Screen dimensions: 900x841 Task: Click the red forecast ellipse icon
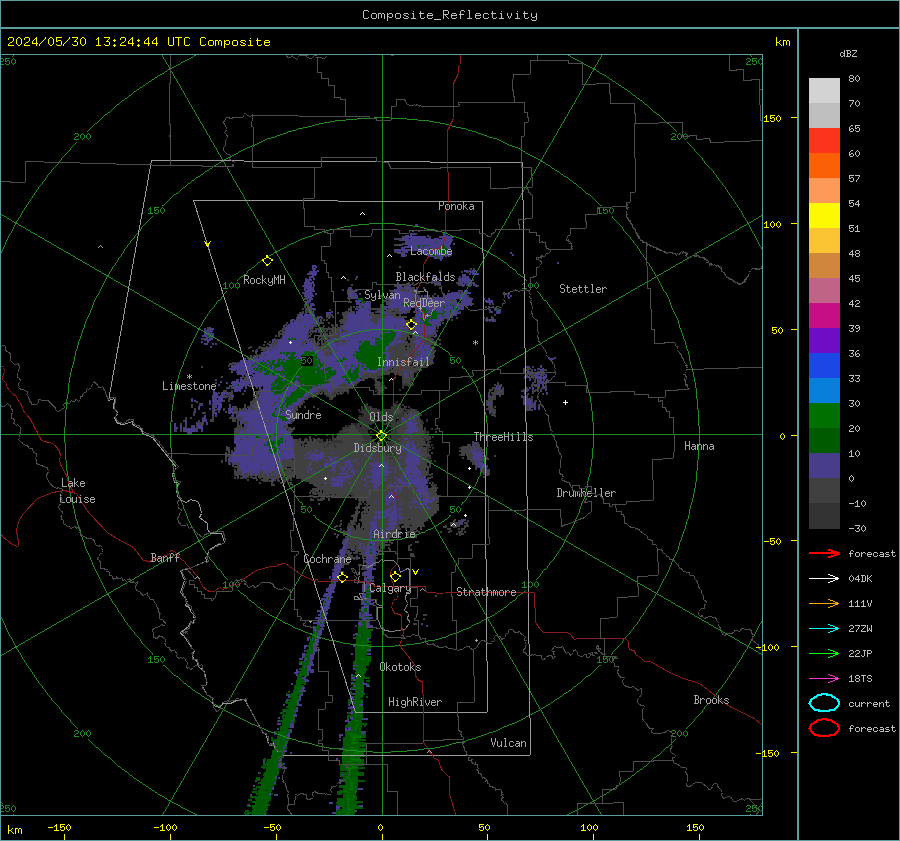tap(824, 728)
